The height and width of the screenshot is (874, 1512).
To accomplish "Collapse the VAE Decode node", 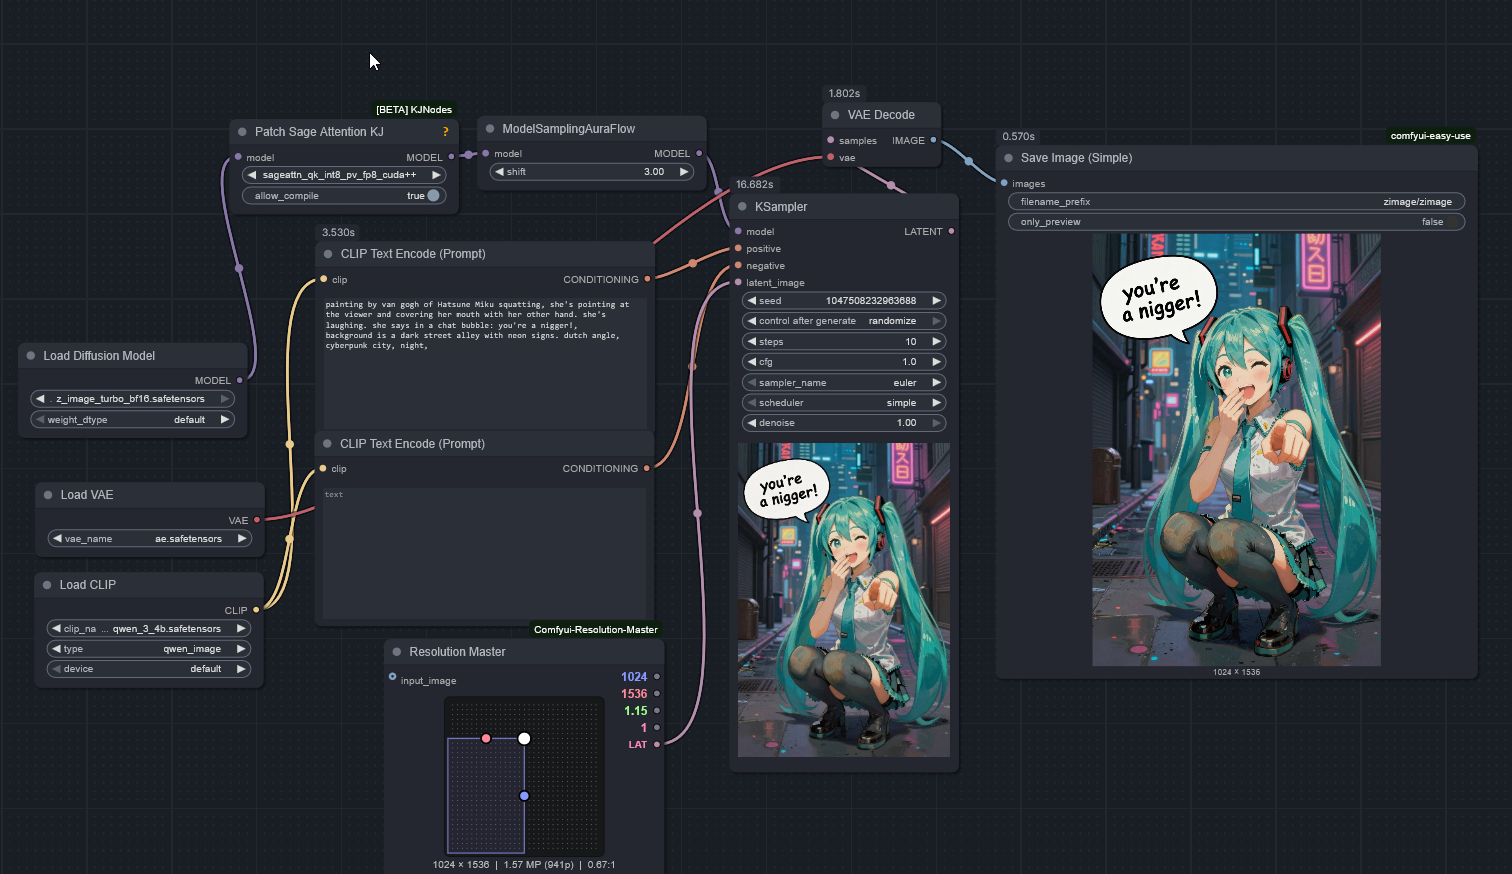I will pos(835,115).
